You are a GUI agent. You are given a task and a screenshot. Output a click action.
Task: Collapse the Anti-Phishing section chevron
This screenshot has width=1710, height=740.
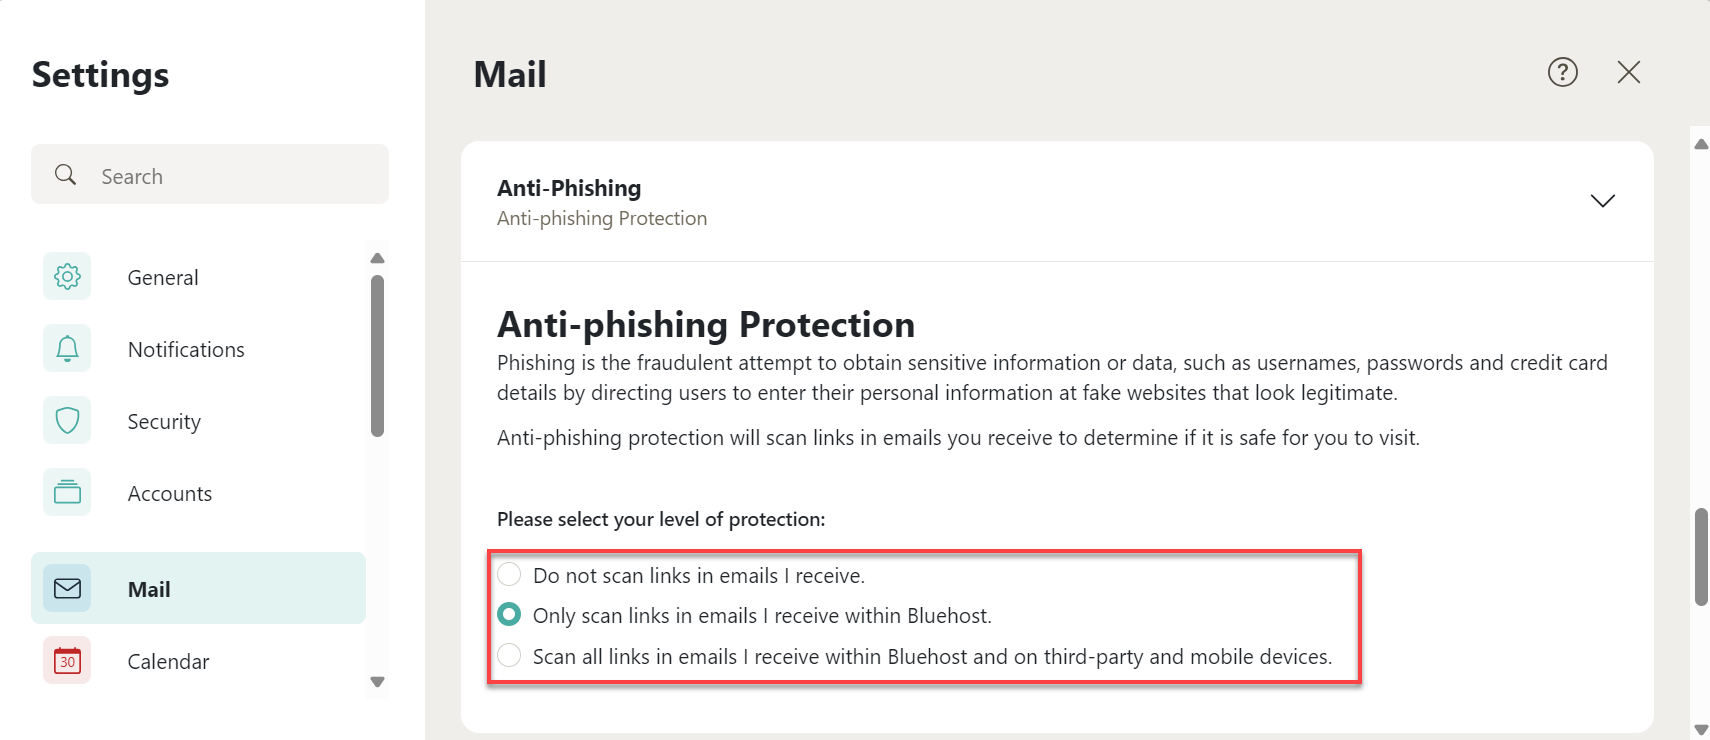1602,200
